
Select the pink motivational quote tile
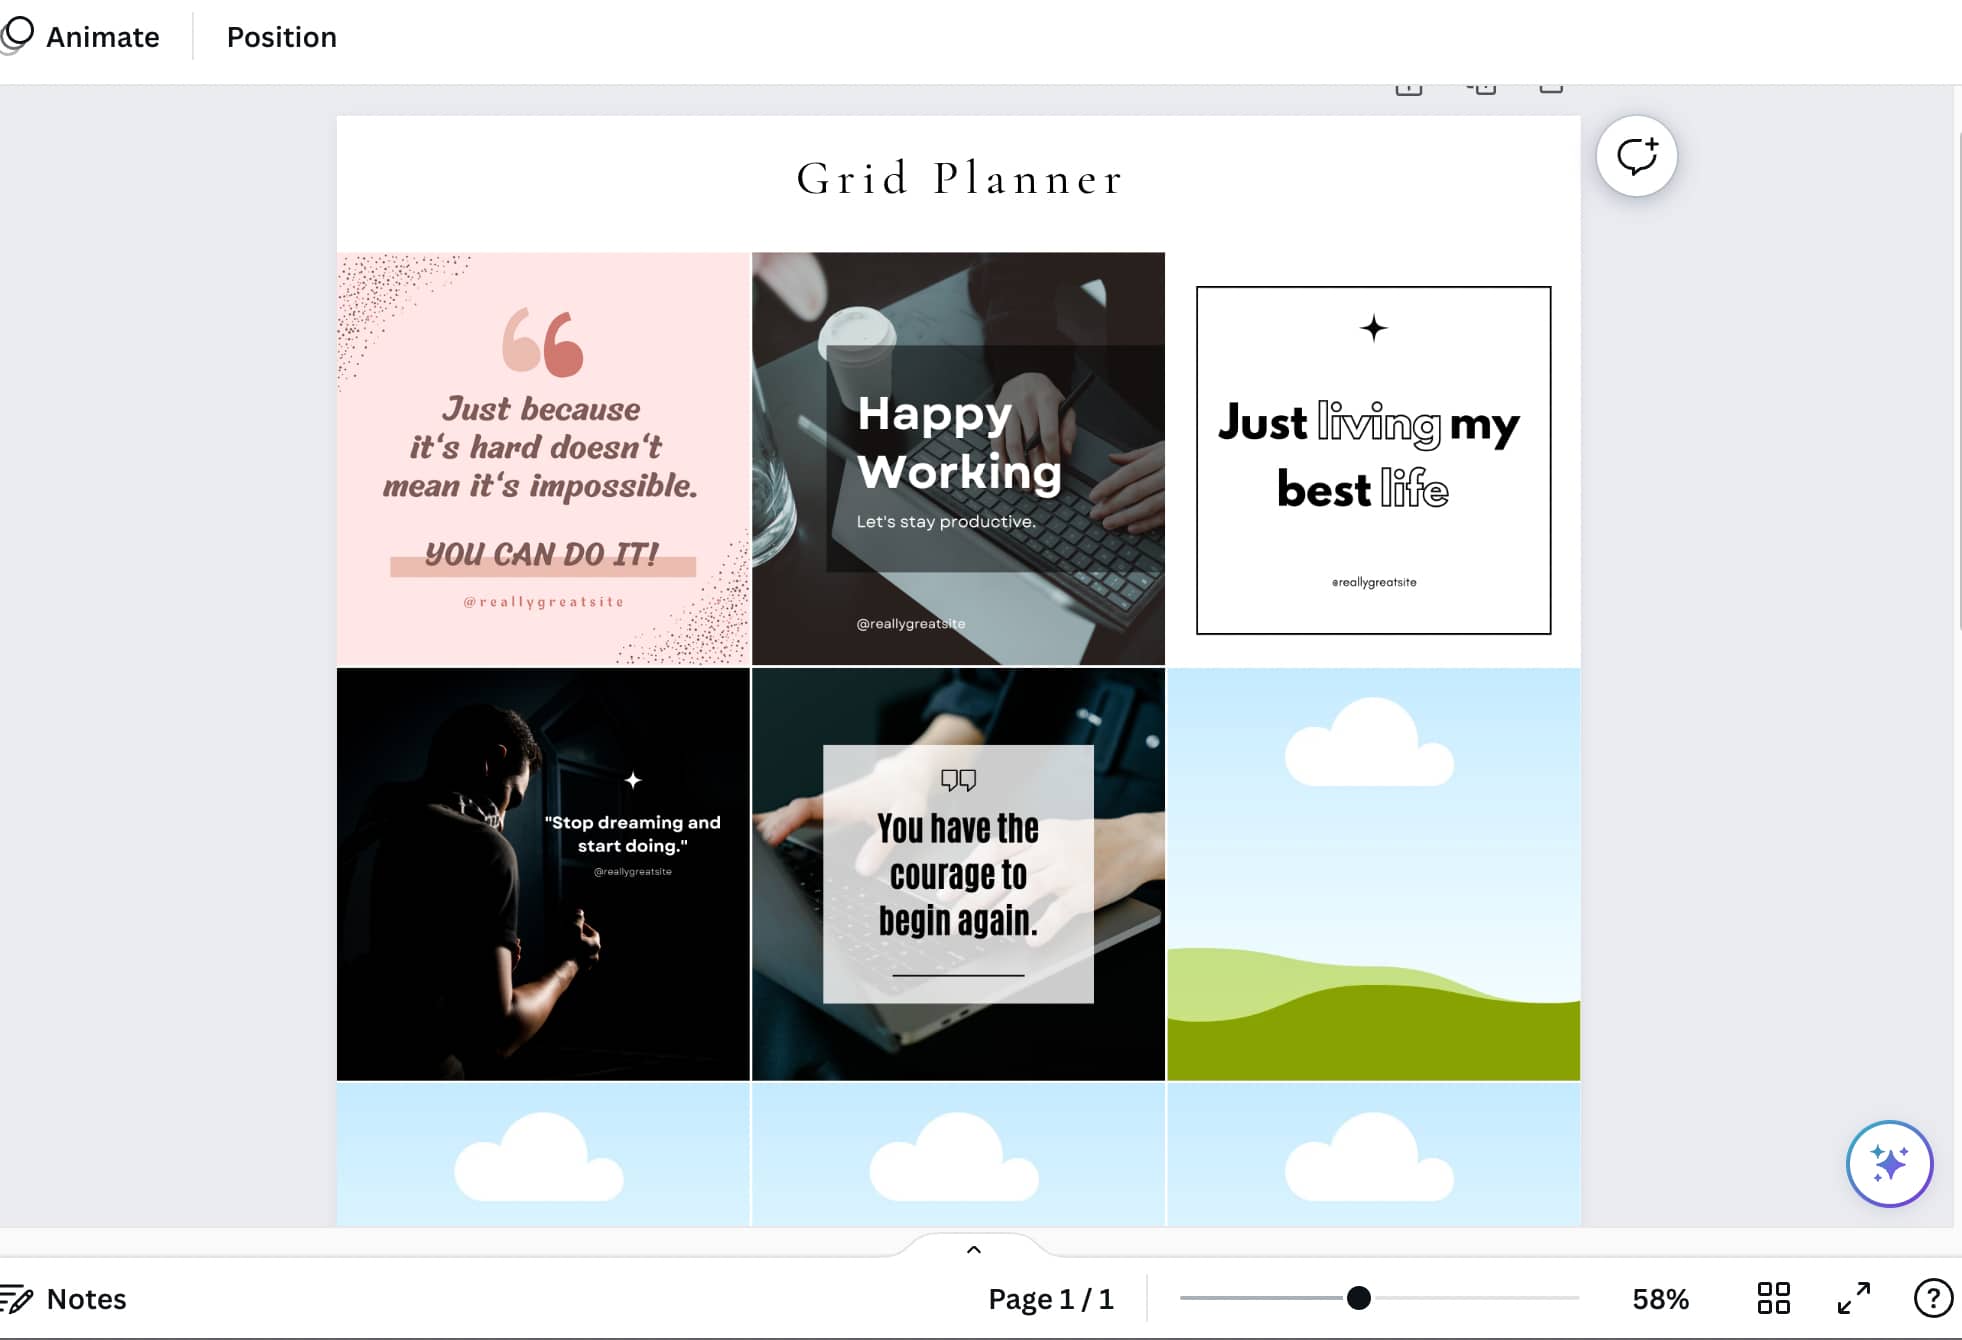pos(543,459)
